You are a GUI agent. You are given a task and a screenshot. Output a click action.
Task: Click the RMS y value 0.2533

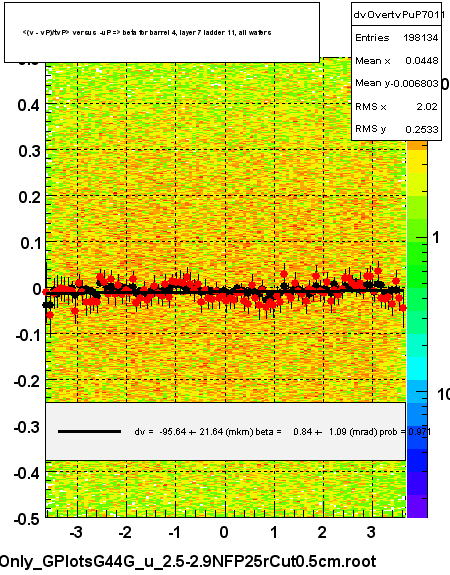pyautogui.click(x=421, y=129)
